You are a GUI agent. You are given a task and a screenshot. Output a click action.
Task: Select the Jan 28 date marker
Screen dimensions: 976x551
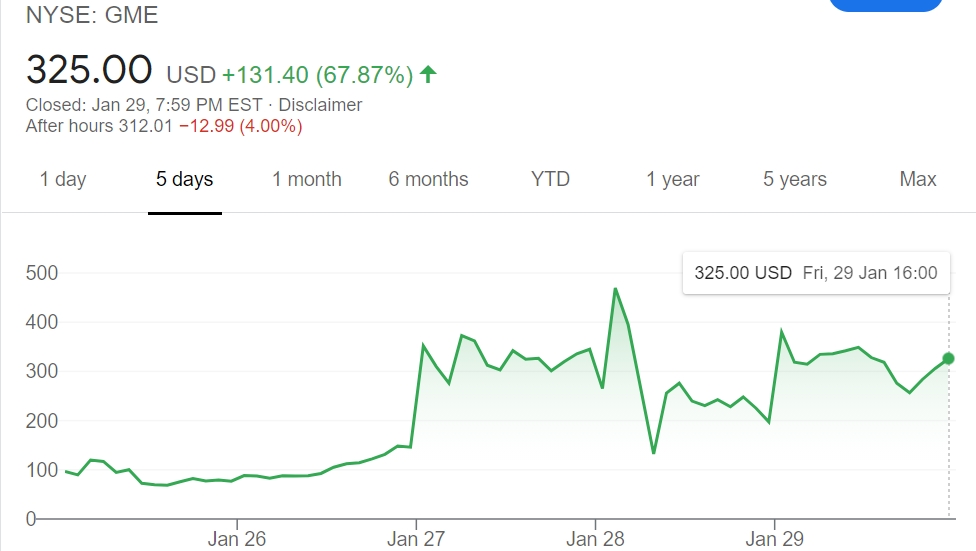[595, 539]
